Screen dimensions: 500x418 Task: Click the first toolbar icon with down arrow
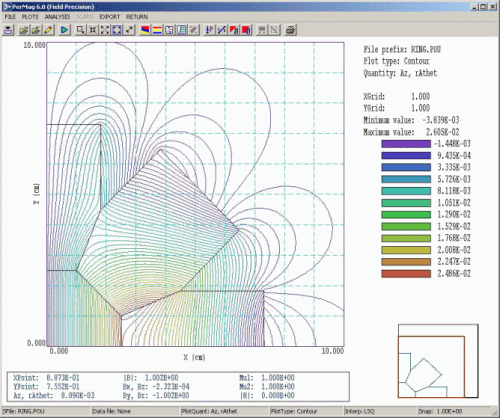point(8,30)
